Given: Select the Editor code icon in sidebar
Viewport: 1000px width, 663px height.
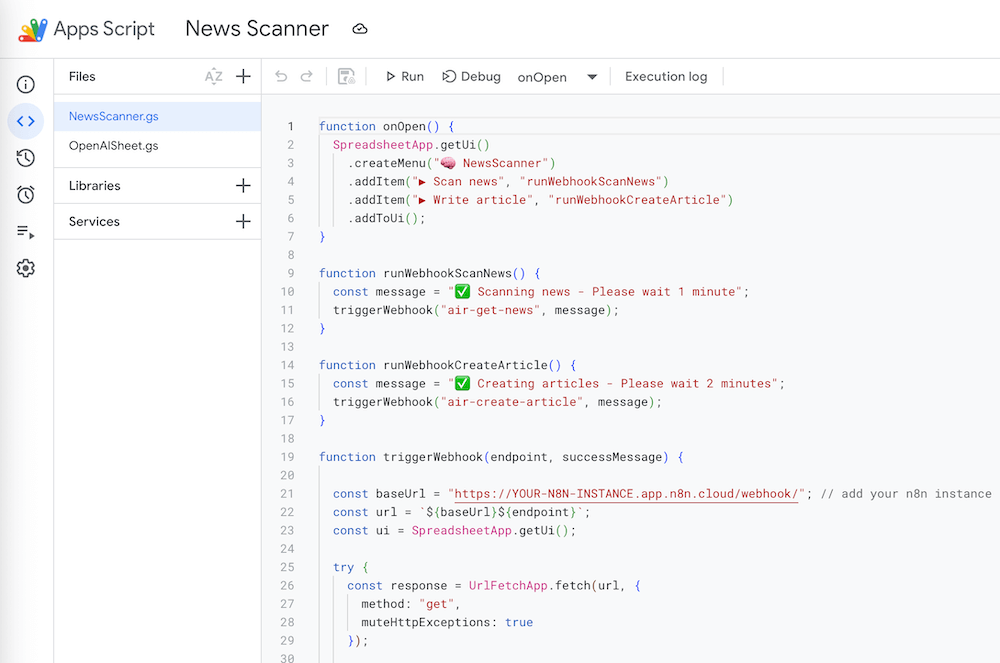Looking at the screenshot, I should point(26,121).
